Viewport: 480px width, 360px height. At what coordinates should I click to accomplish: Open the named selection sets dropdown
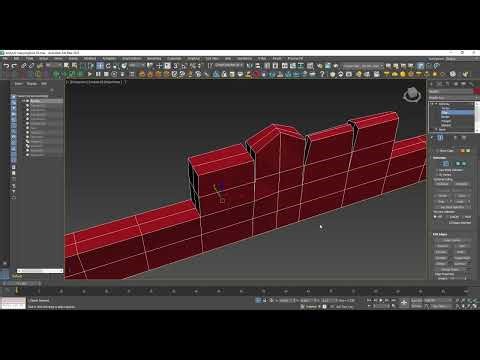tap(362, 66)
